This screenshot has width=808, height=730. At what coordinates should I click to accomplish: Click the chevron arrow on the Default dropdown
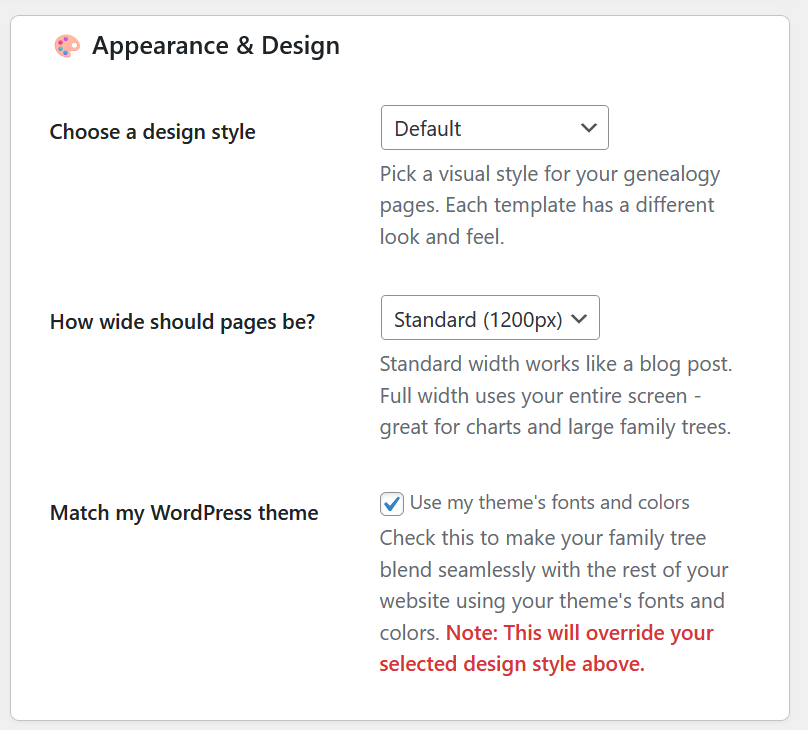point(588,128)
